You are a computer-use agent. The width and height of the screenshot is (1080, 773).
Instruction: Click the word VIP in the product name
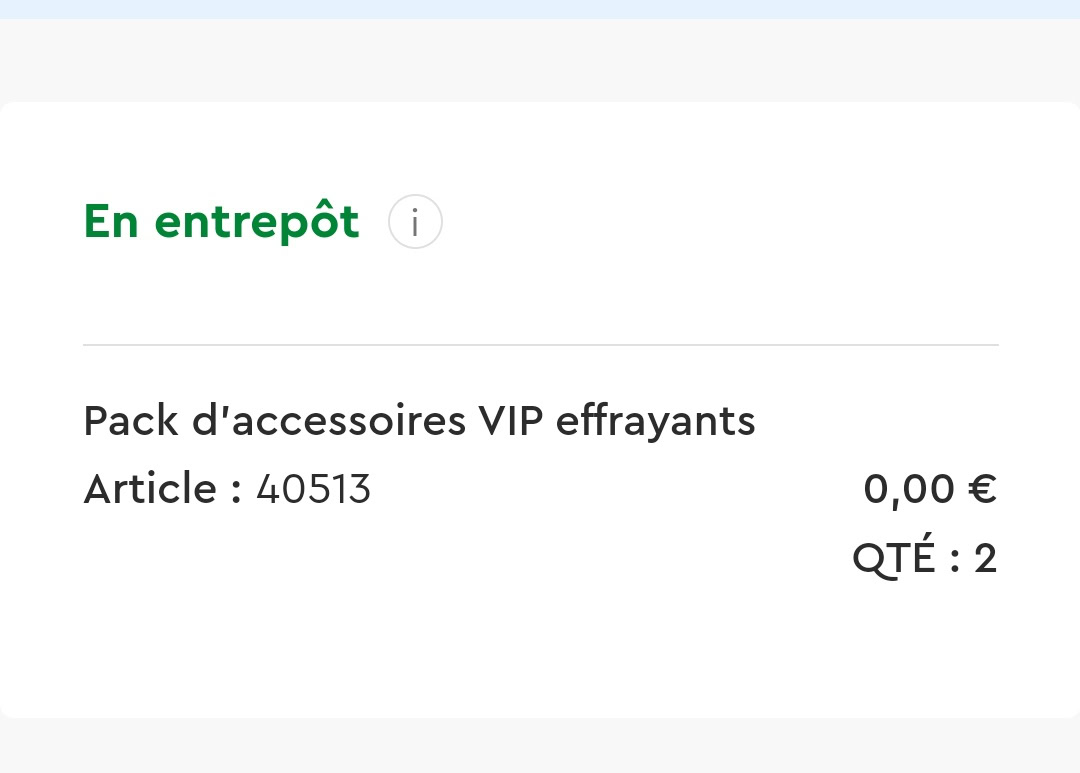click(510, 421)
